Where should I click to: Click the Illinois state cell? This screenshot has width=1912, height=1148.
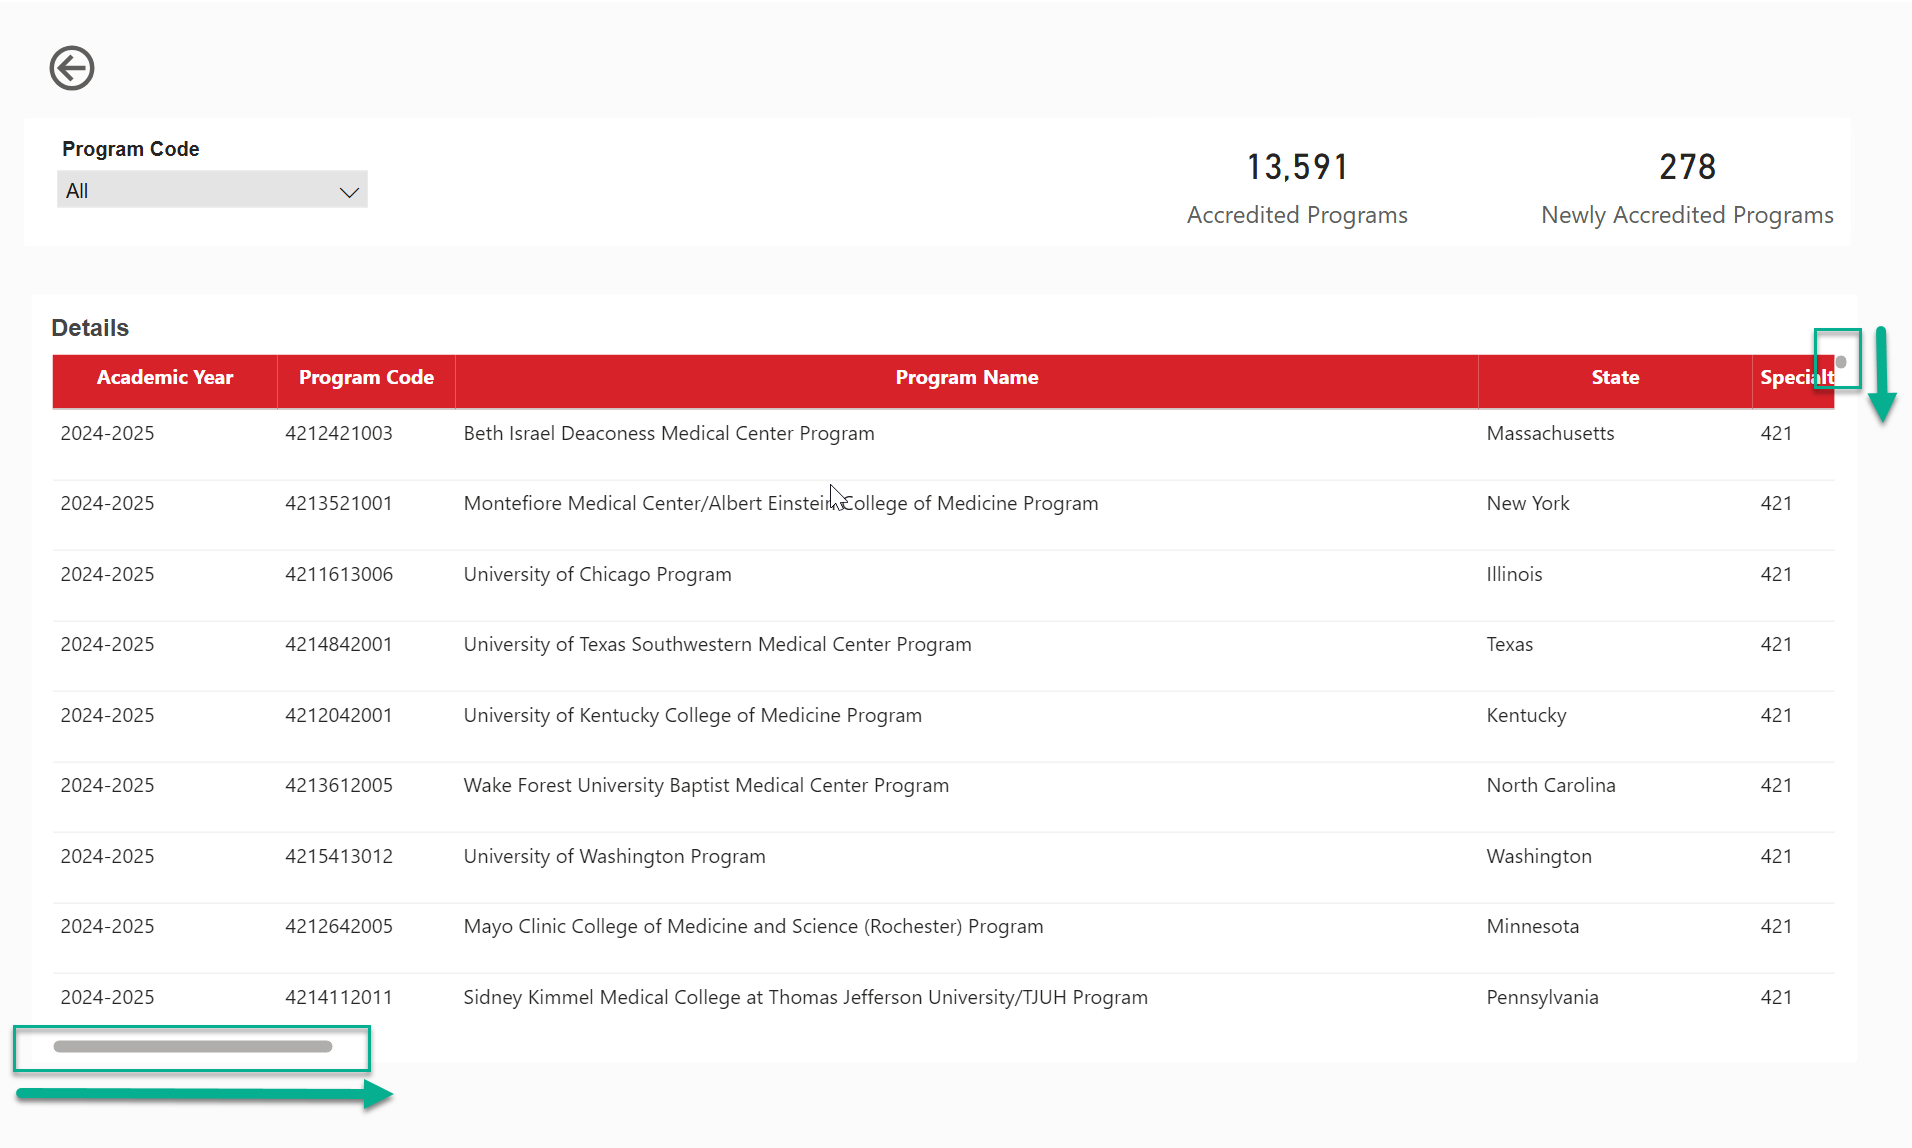1514,574
